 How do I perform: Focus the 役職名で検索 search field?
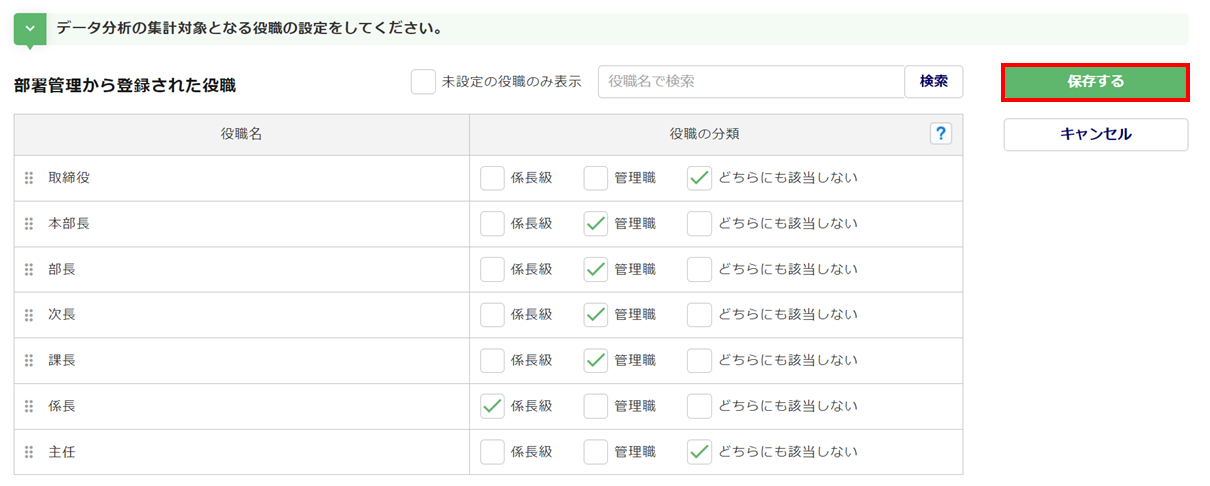[750, 82]
